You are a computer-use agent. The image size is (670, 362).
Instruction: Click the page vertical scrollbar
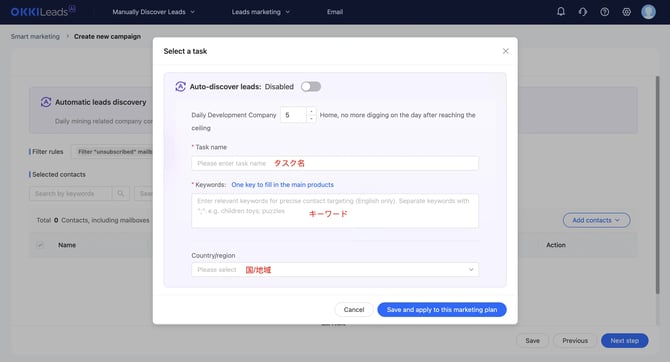(657, 185)
